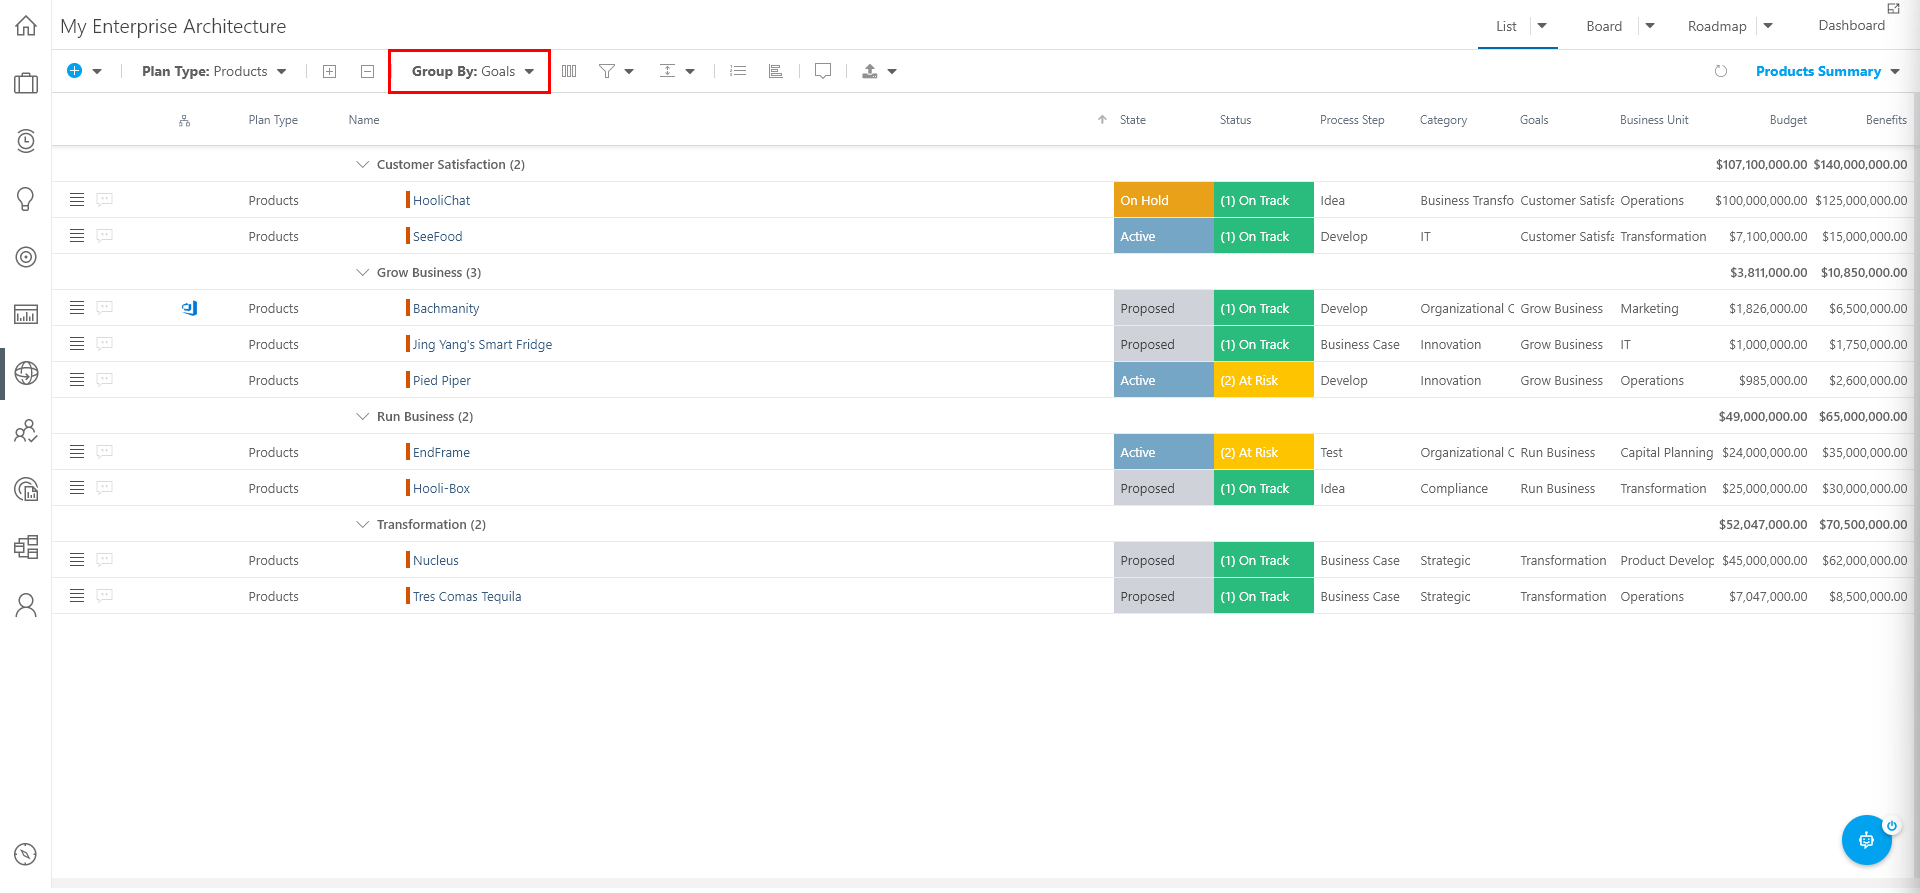Click the row height icon
1920x893 pixels.
pyautogui.click(x=667, y=71)
